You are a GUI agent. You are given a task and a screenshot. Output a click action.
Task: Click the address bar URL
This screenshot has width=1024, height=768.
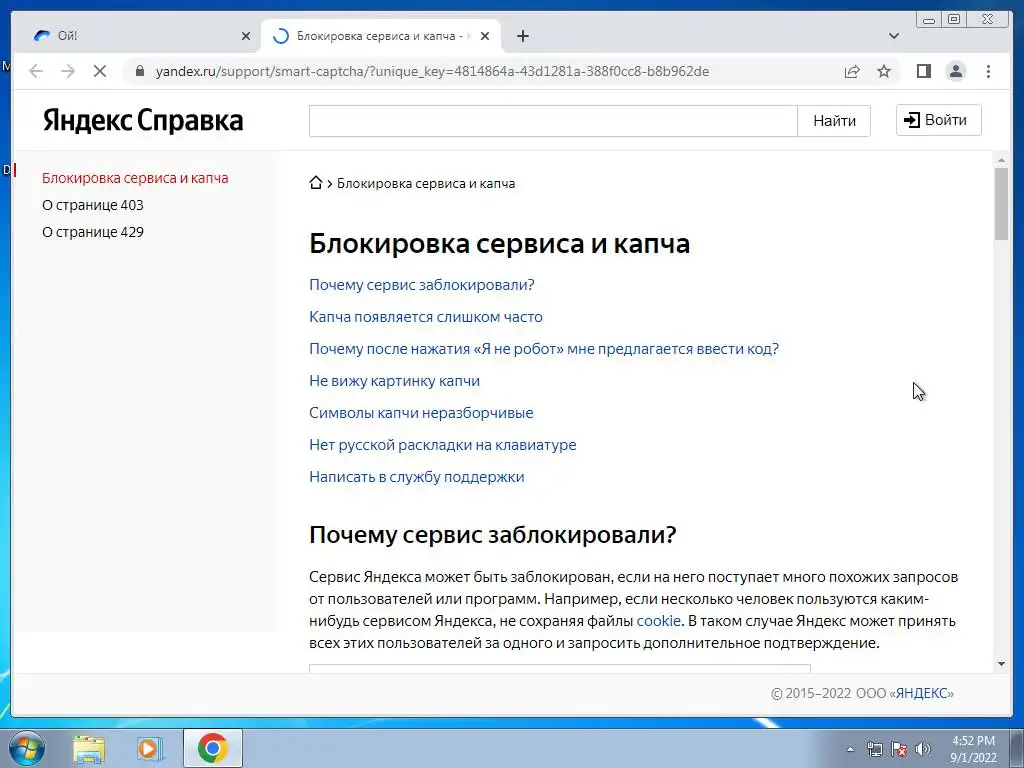(x=432, y=71)
